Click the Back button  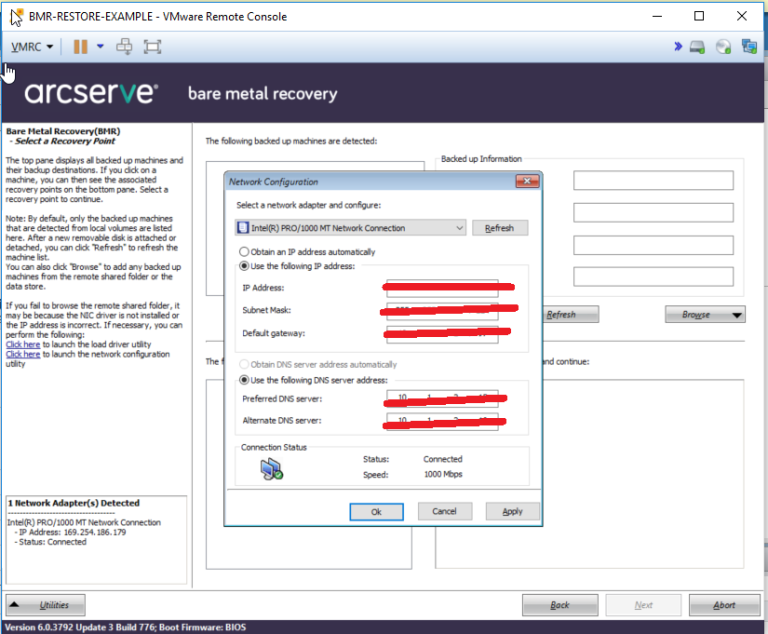click(x=560, y=605)
